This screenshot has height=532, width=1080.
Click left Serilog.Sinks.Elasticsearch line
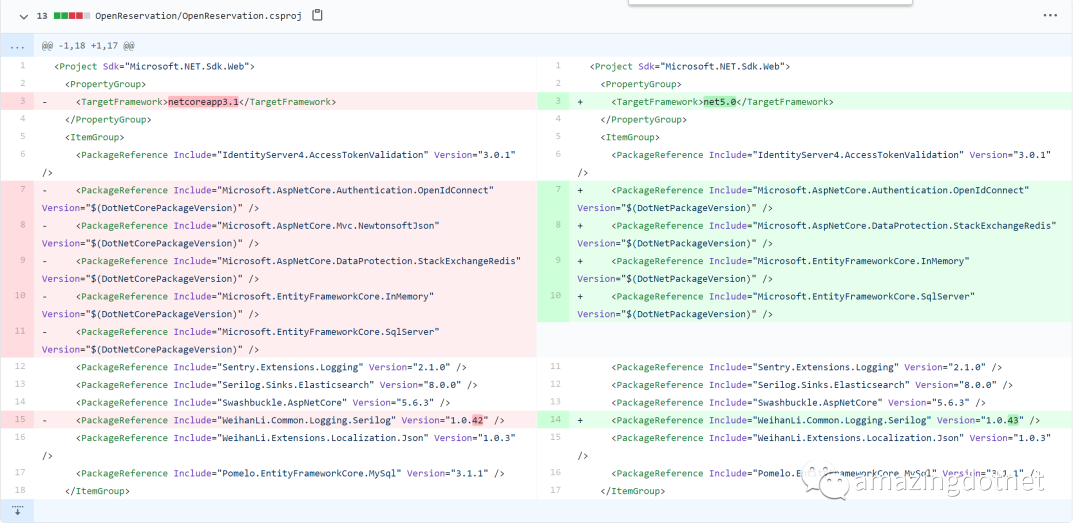coord(285,385)
